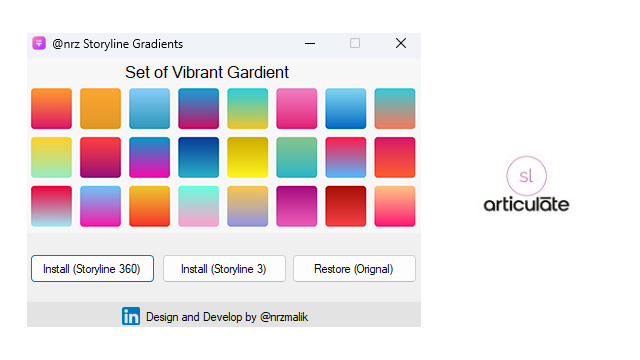Pick the green-to-teal gradient swatch
Image resolution: width=640 pixels, height=360 pixels.
297,158
